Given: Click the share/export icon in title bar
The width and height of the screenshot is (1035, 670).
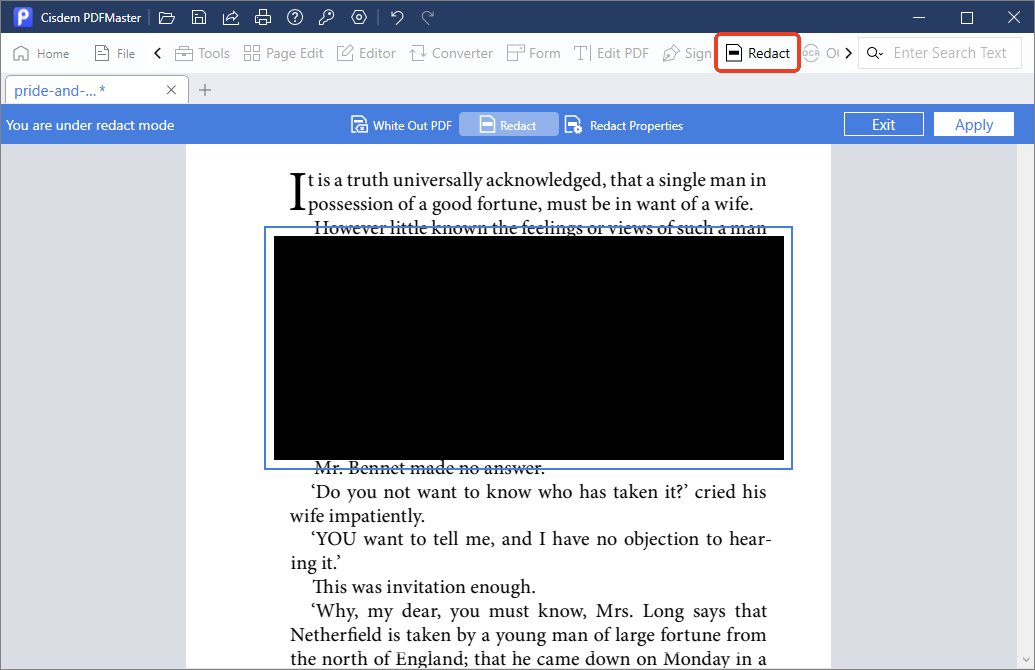Looking at the screenshot, I should coord(230,18).
